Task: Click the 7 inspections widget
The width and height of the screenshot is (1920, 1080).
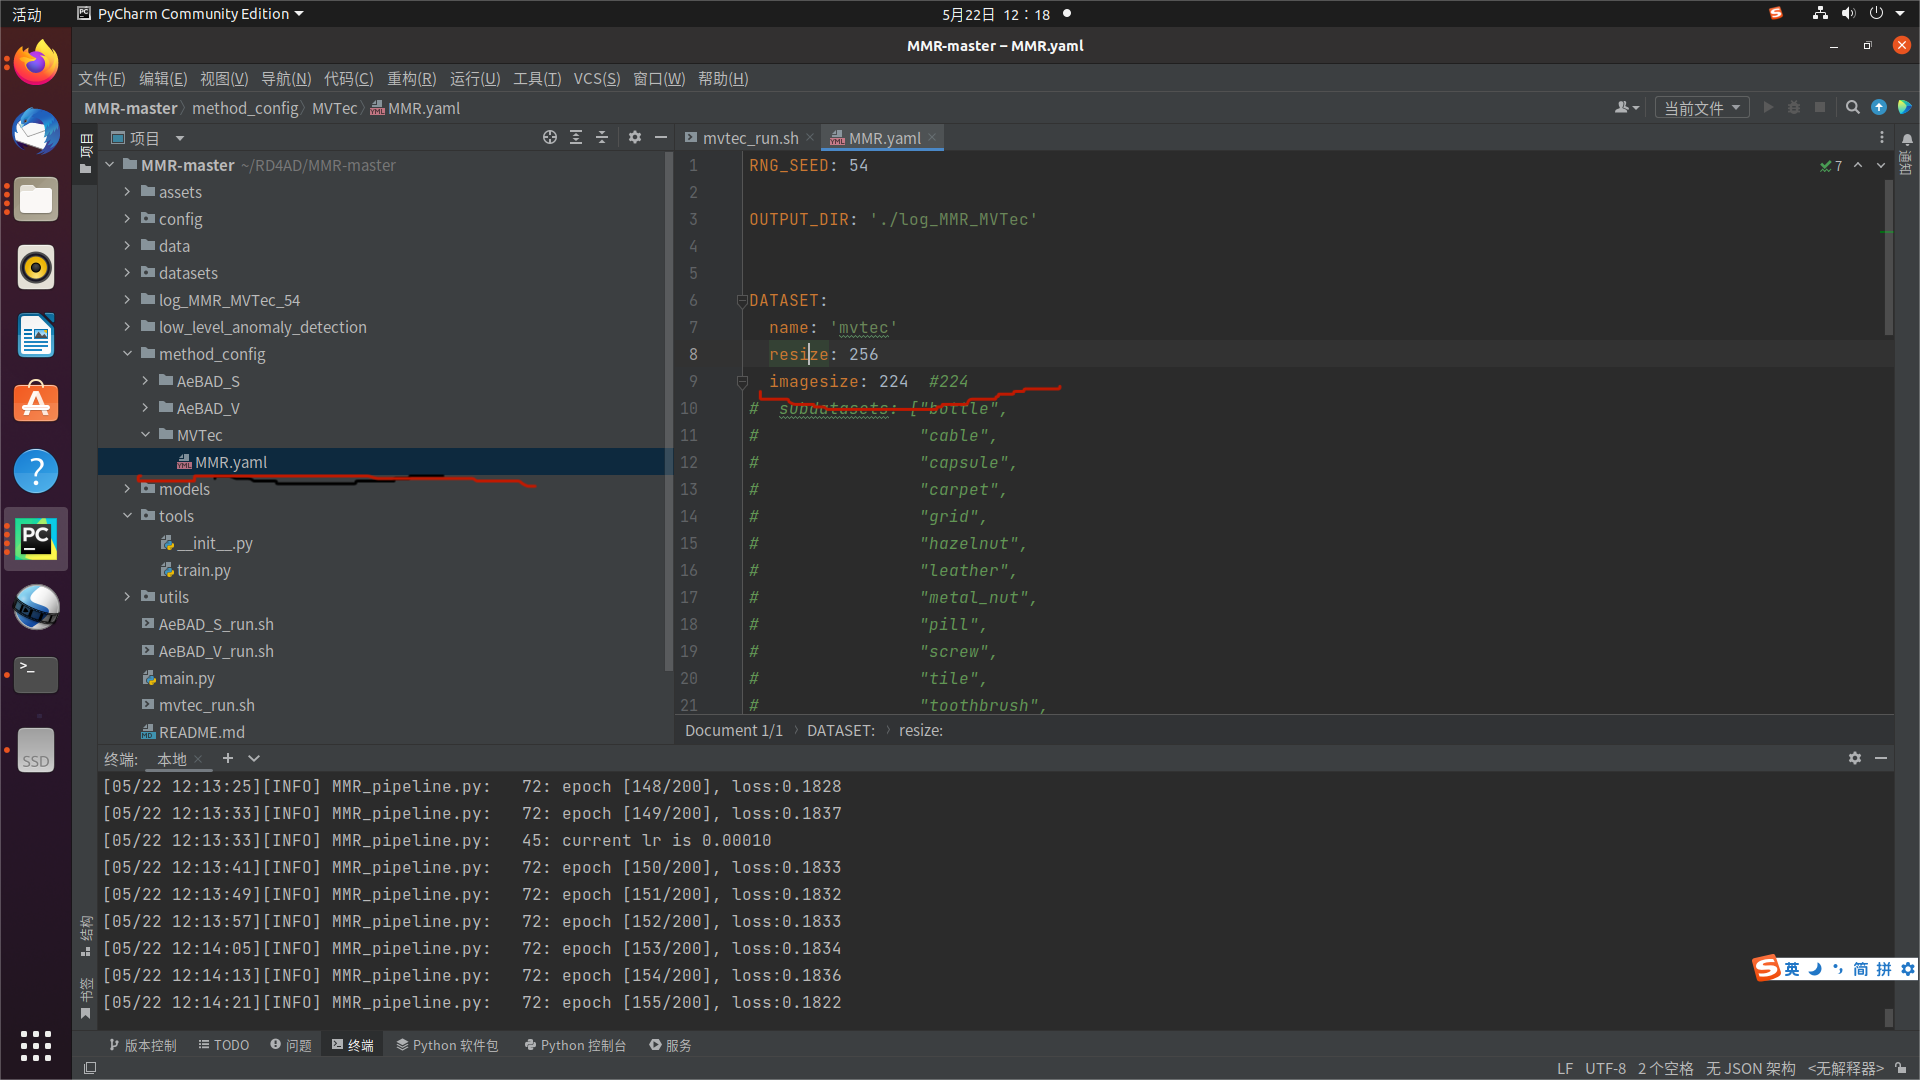Action: pos(1831,166)
